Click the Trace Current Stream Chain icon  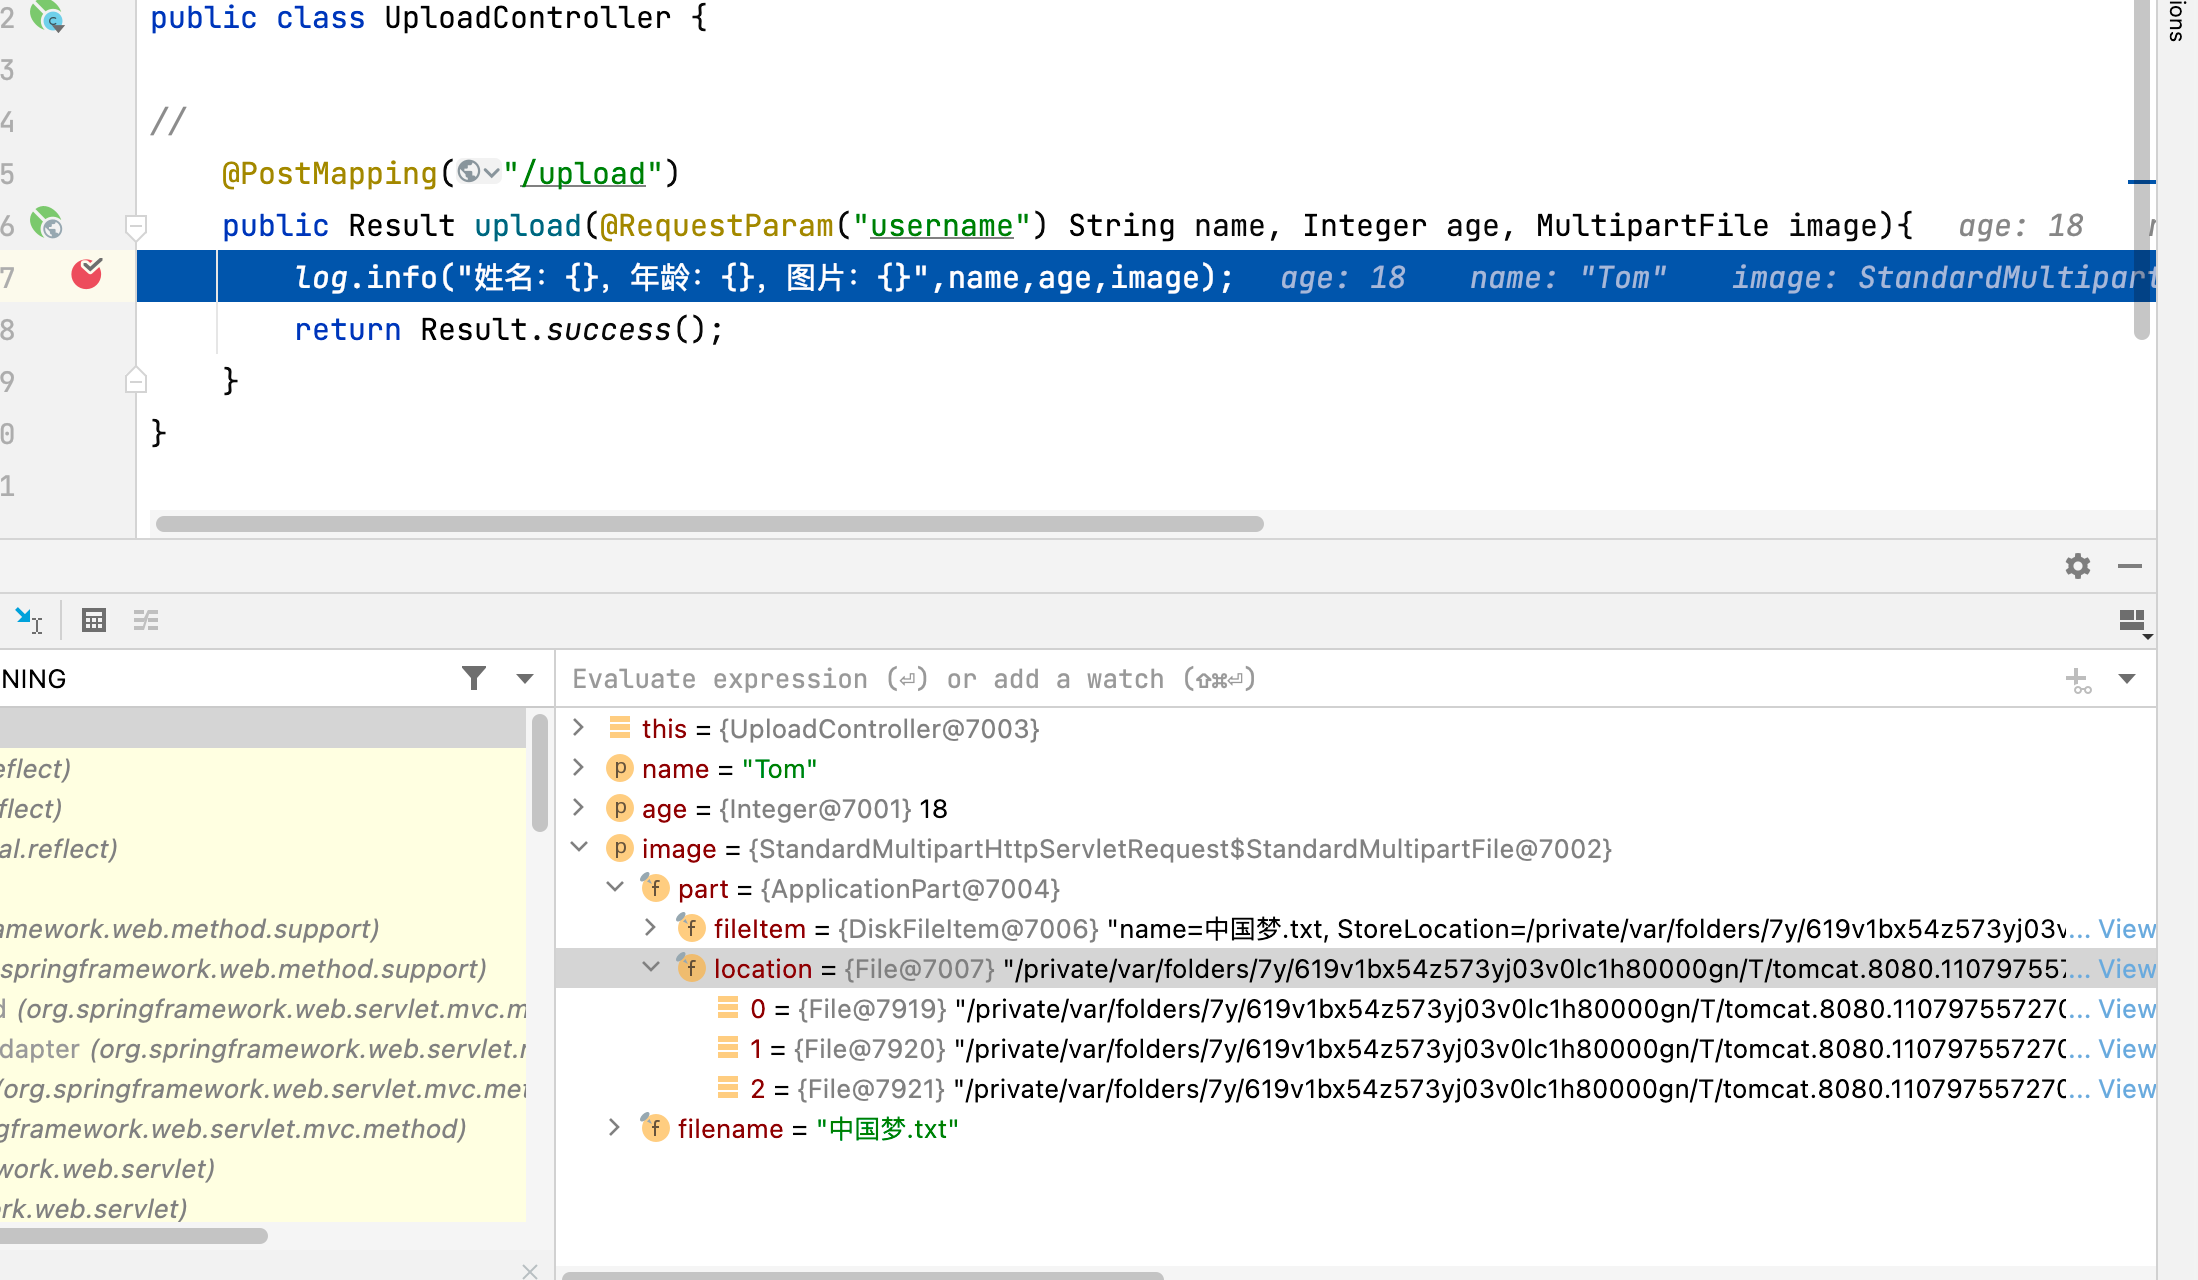146,621
